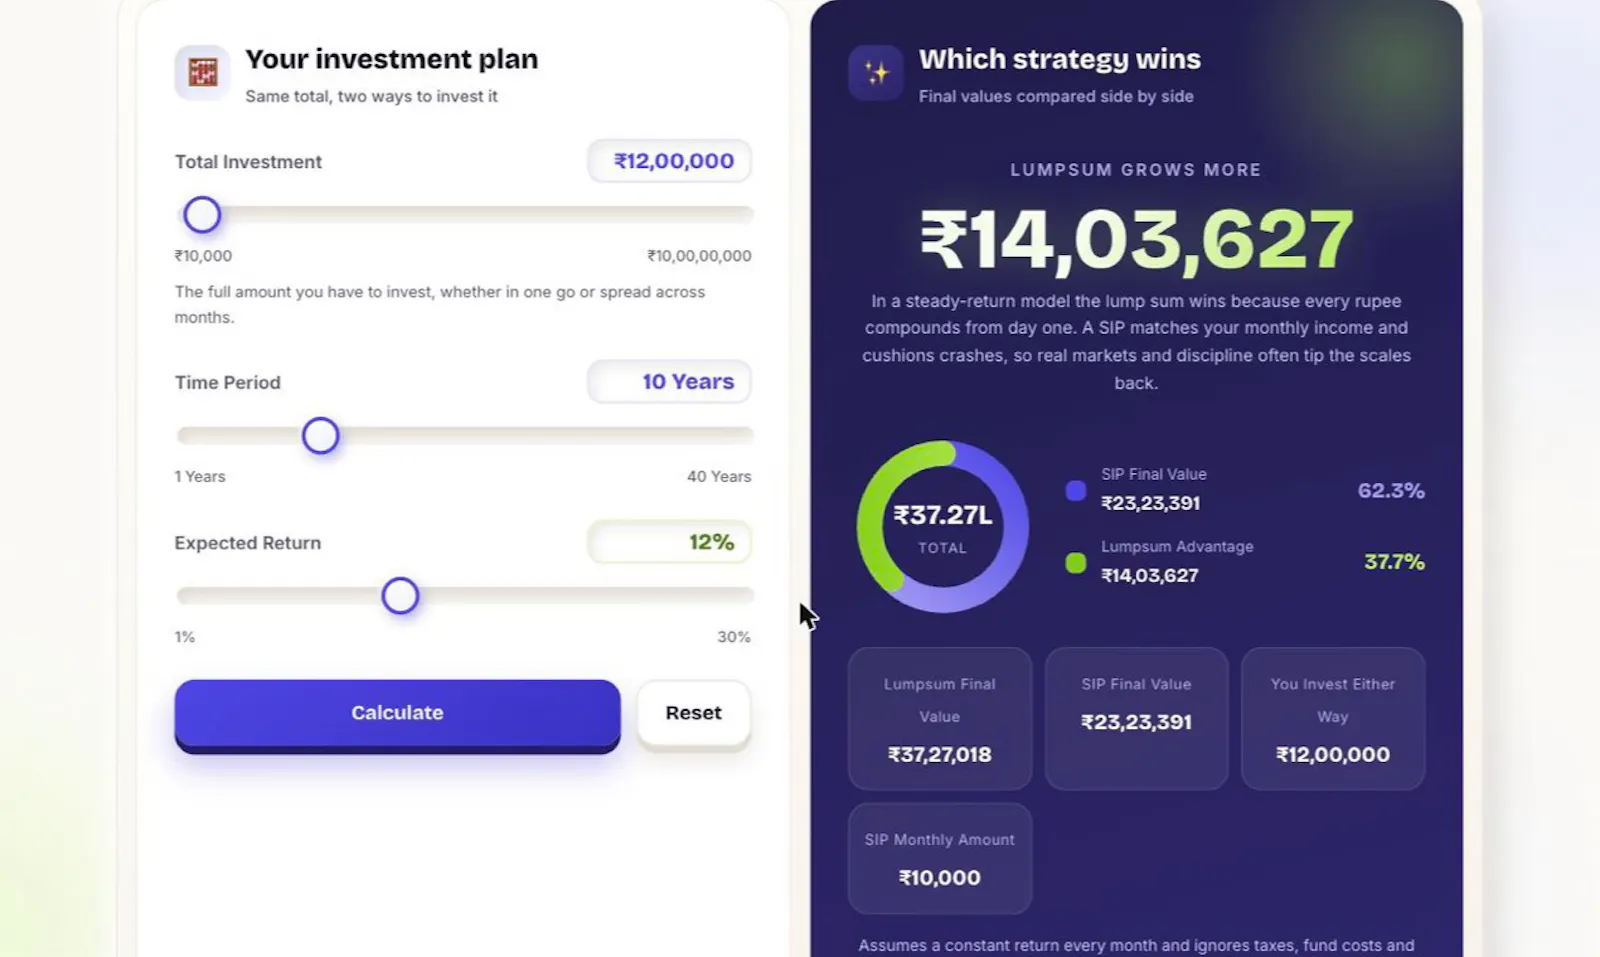Click the ₹37.27L total donut chart
The width and height of the screenshot is (1600, 957).
coord(943,527)
